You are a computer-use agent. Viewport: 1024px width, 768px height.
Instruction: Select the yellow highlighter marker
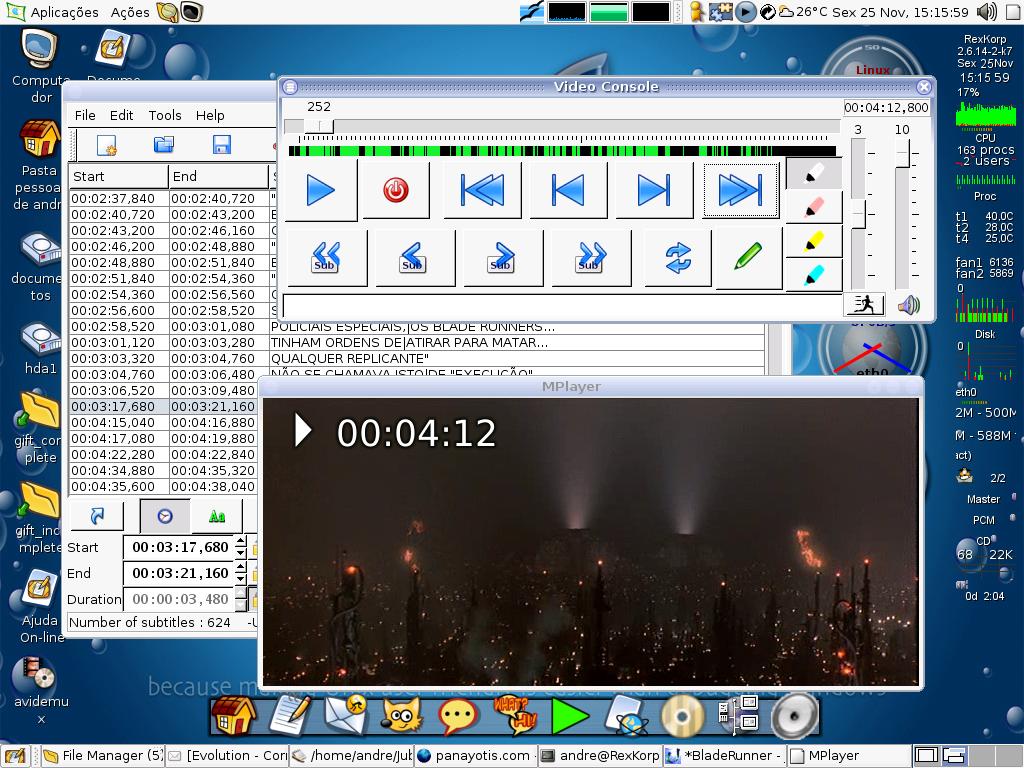814,242
